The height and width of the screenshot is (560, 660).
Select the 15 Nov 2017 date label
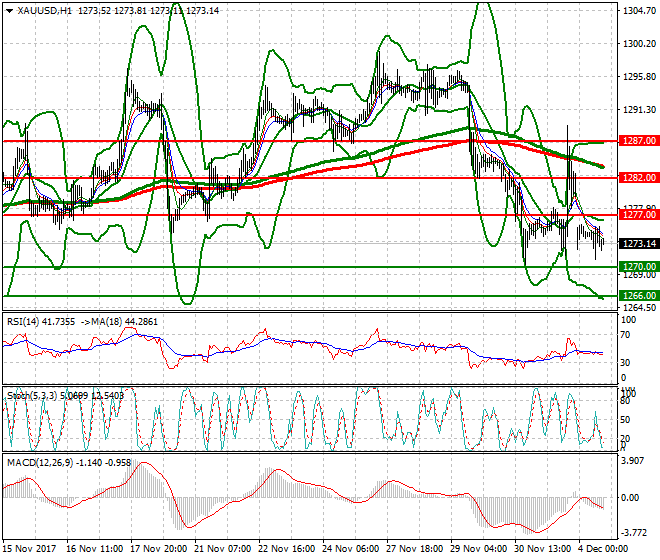29,549
